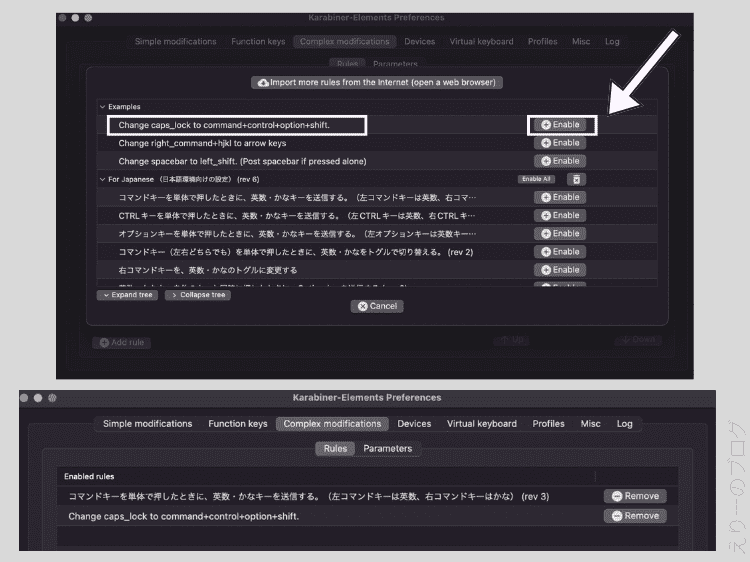Screen dimensions: 750x562
Task: Enable the 右コマンドキー toggle rule
Action: (560, 270)
